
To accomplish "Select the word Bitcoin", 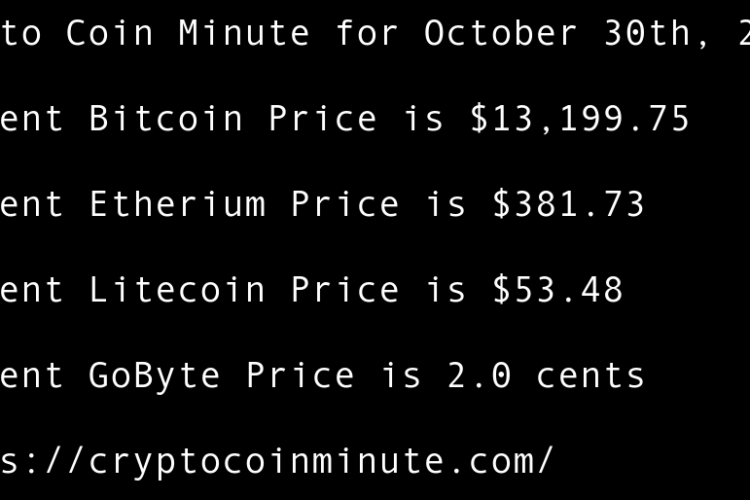I will tap(166, 119).
